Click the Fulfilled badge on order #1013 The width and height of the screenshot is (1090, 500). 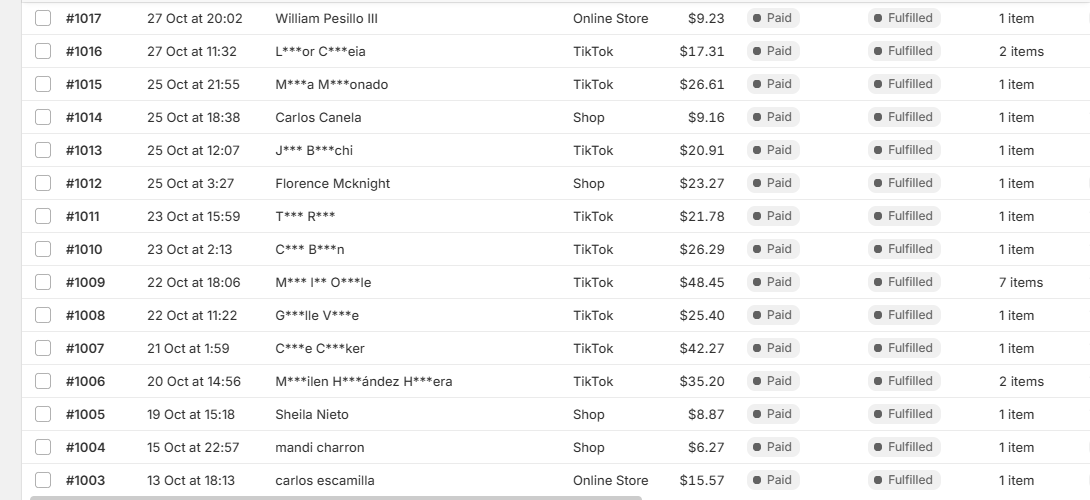pos(904,150)
